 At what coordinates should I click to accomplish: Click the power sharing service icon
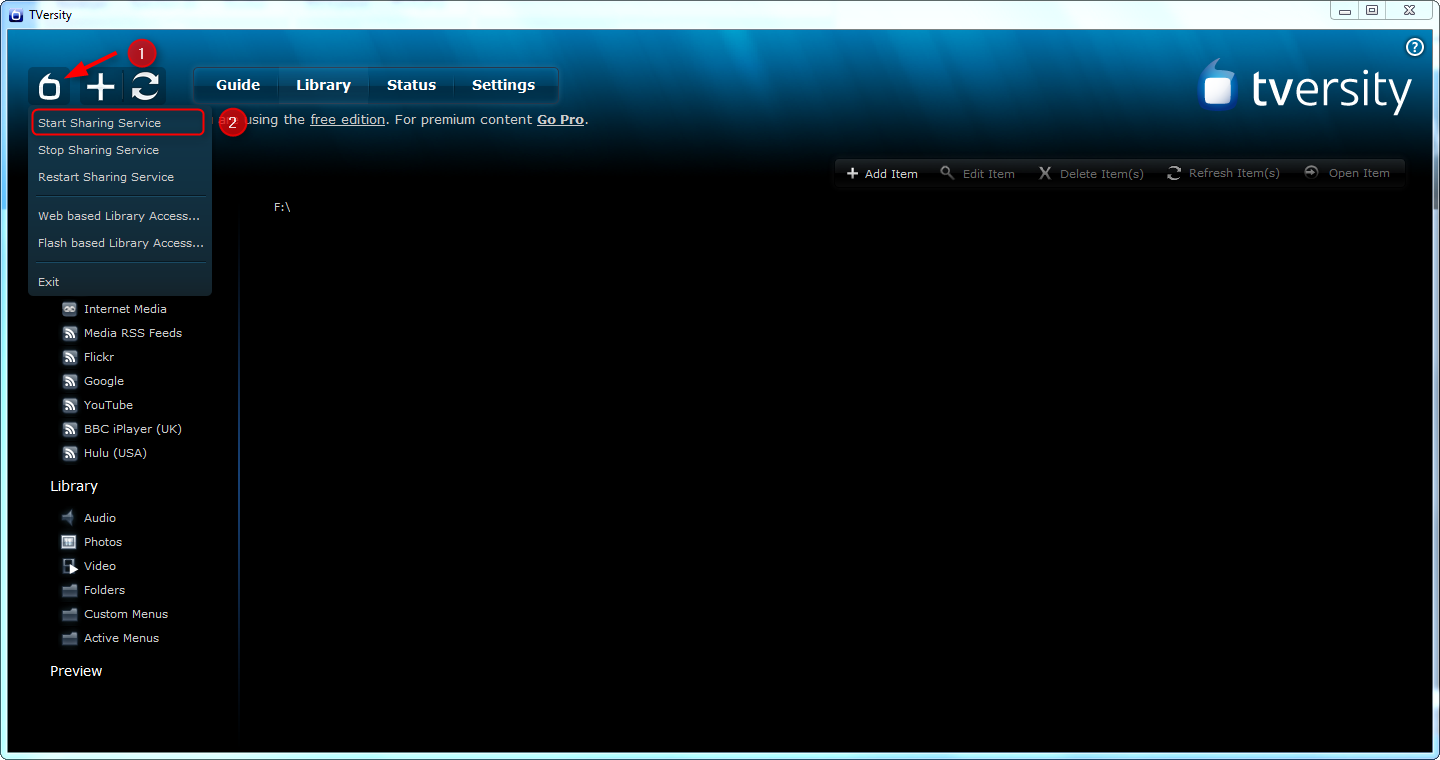(49, 86)
